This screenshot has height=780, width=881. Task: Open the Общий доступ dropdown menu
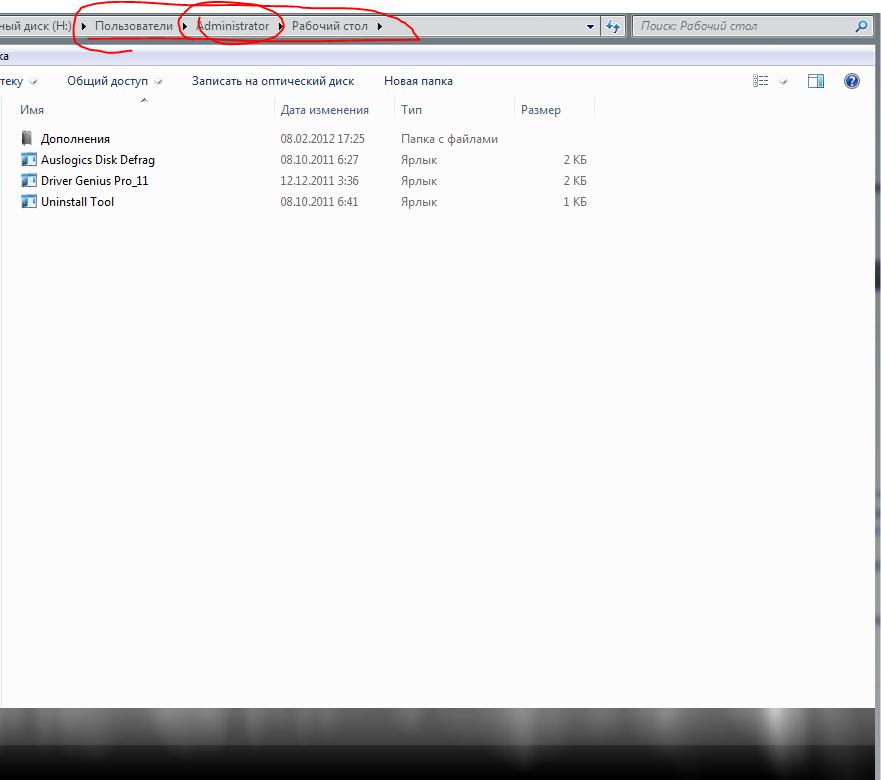tap(115, 81)
